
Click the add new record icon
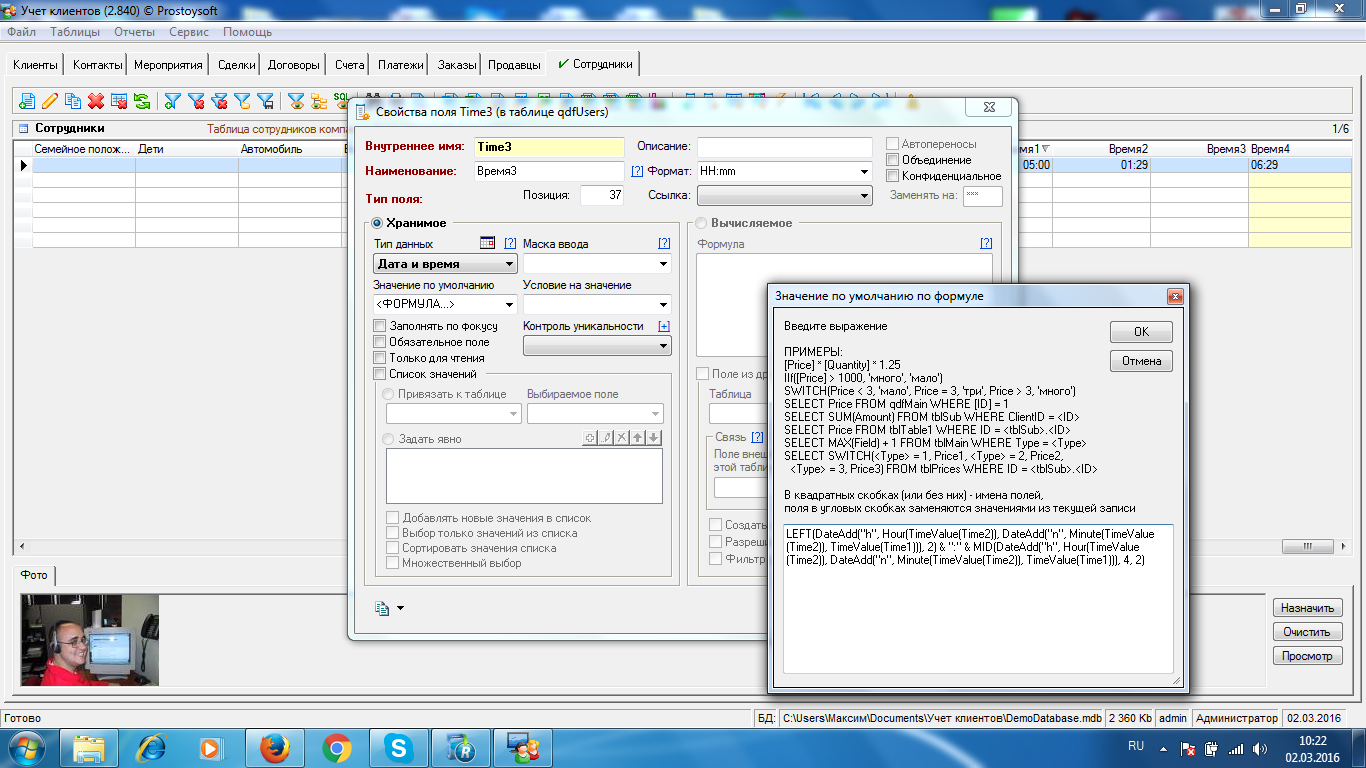(27, 101)
